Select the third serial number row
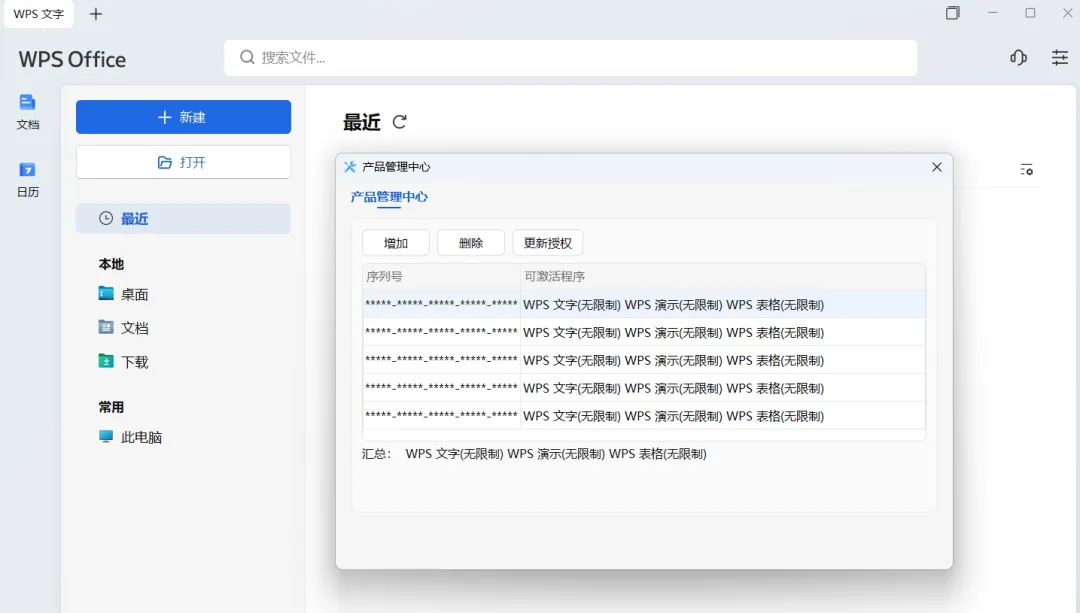The width and height of the screenshot is (1080, 613). [644, 360]
